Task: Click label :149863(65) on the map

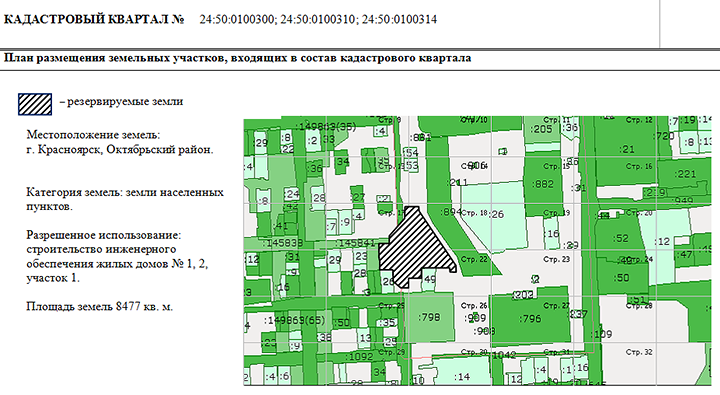Action: point(294,320)
